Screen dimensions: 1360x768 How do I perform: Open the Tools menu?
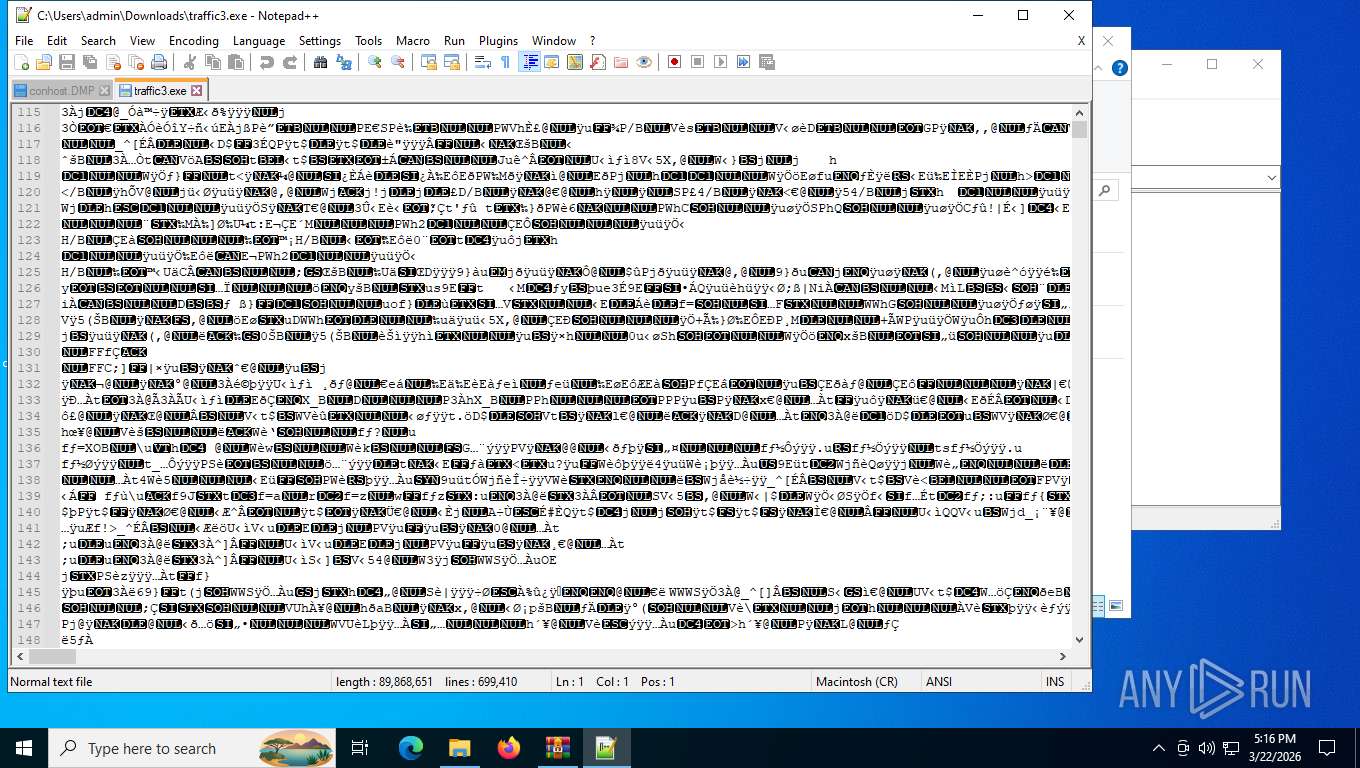click(369, 41)
